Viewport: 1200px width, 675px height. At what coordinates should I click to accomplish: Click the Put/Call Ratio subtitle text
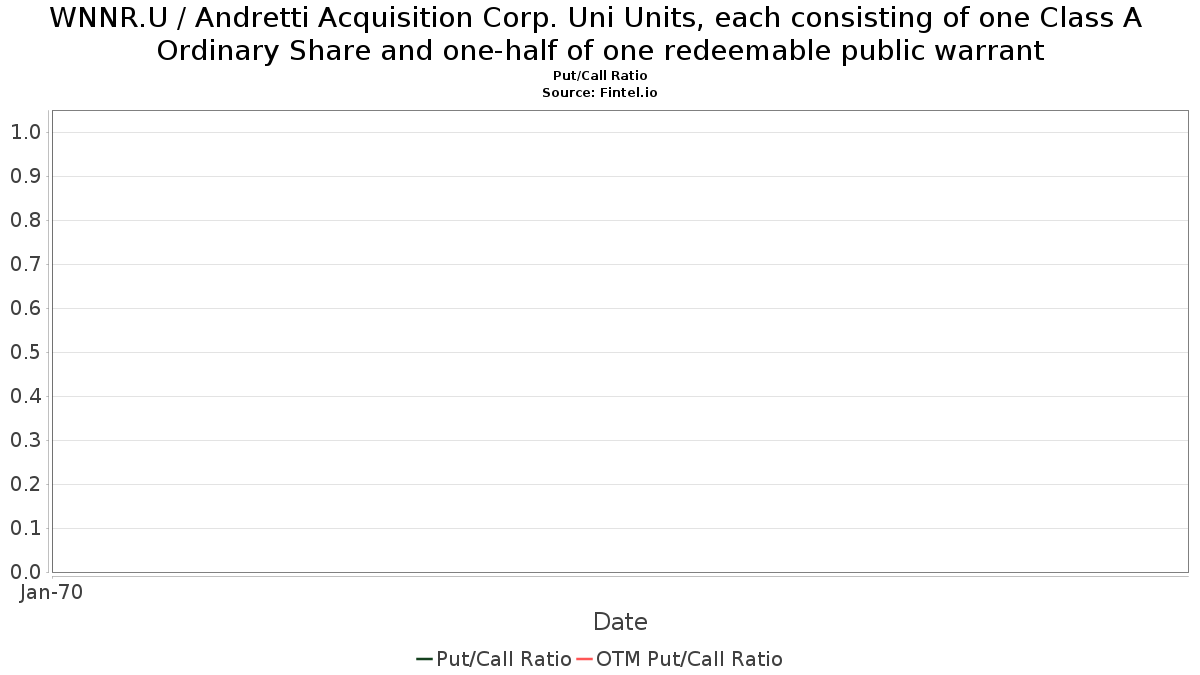coord(600,76)
